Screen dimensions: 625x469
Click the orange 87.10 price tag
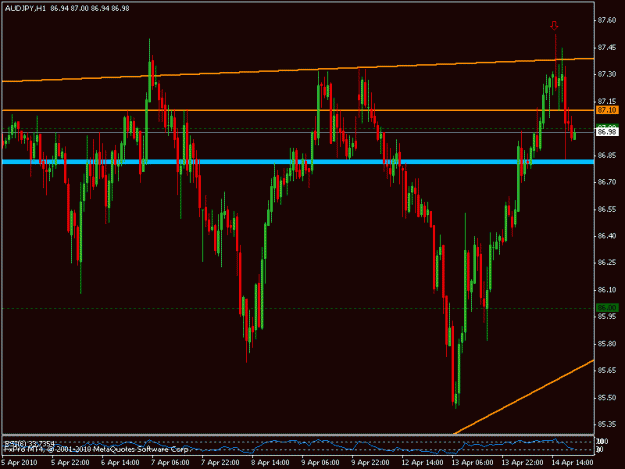(x=607, y=110)
